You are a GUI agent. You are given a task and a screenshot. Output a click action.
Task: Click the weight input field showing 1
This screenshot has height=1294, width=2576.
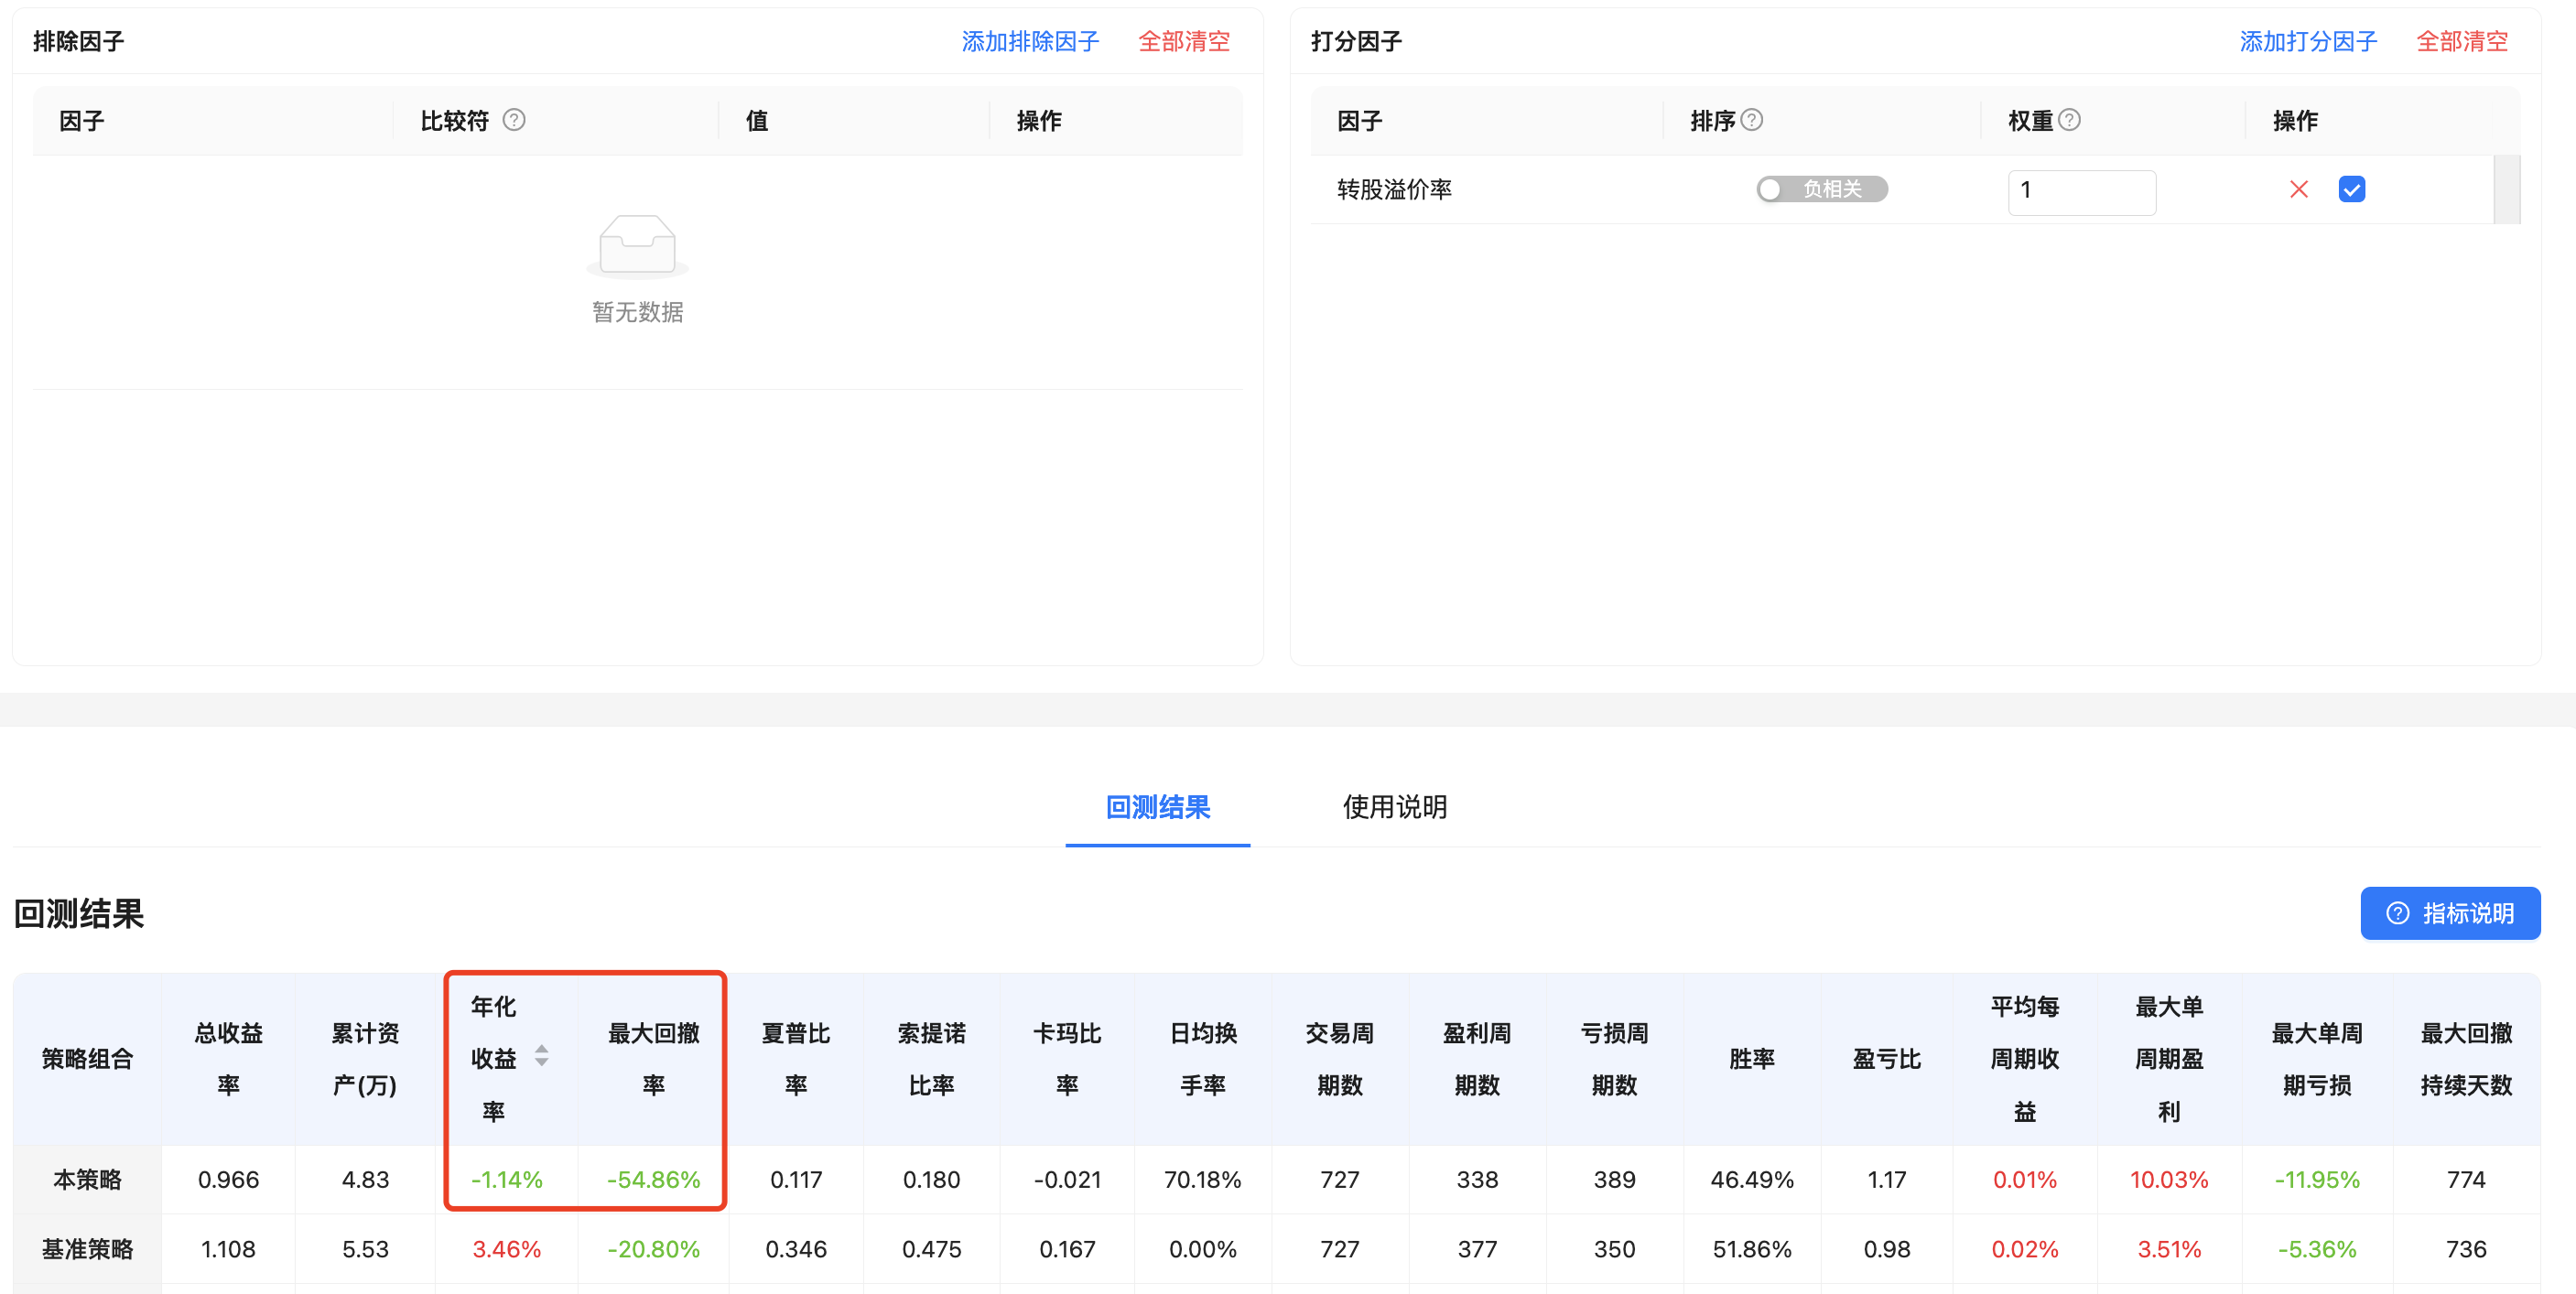(x=2081, y=192)
